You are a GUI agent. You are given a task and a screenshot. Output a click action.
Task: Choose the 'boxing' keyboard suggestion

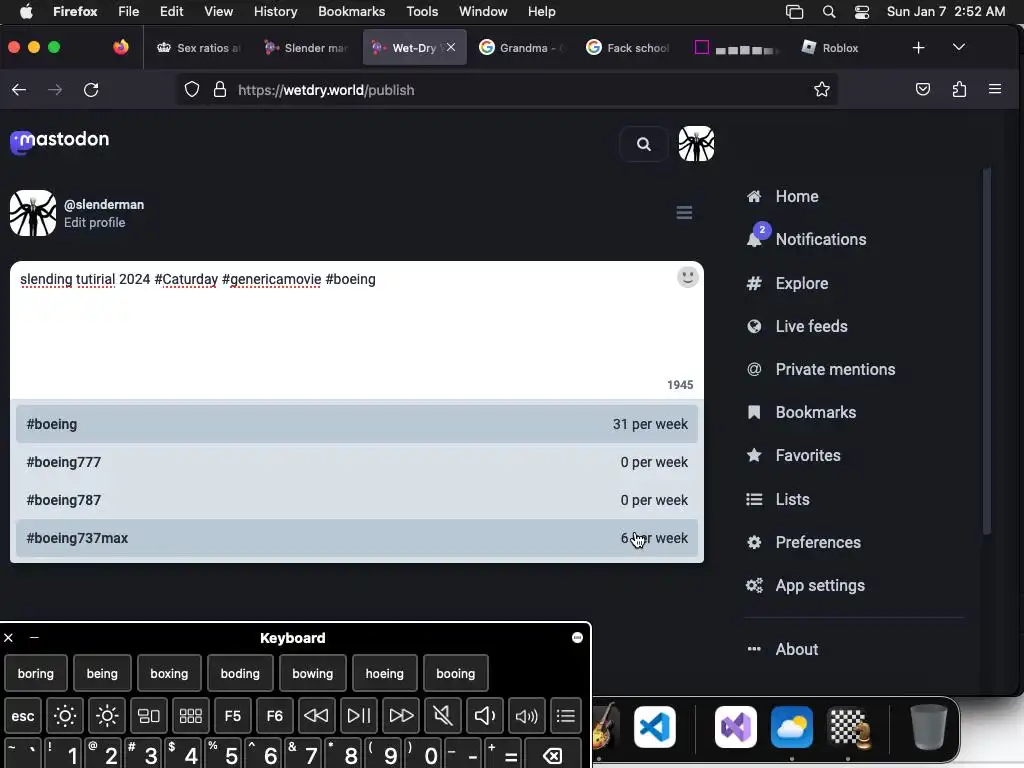(x=169, y=673)
